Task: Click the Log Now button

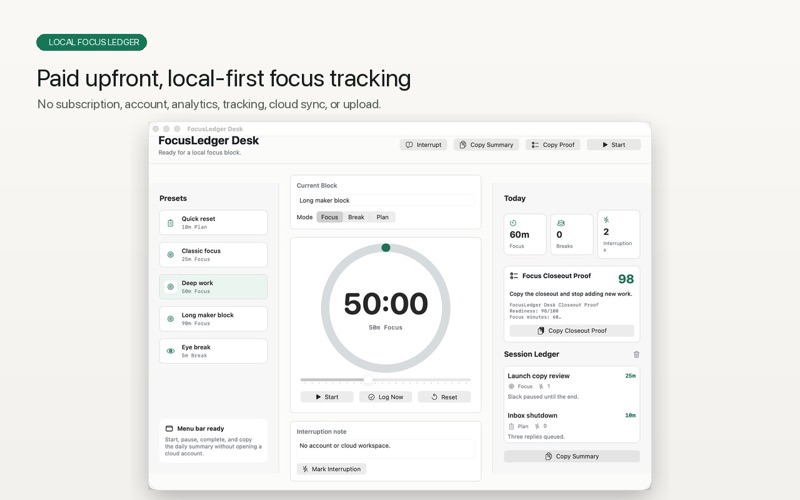Action: click(x=386, y=397)
